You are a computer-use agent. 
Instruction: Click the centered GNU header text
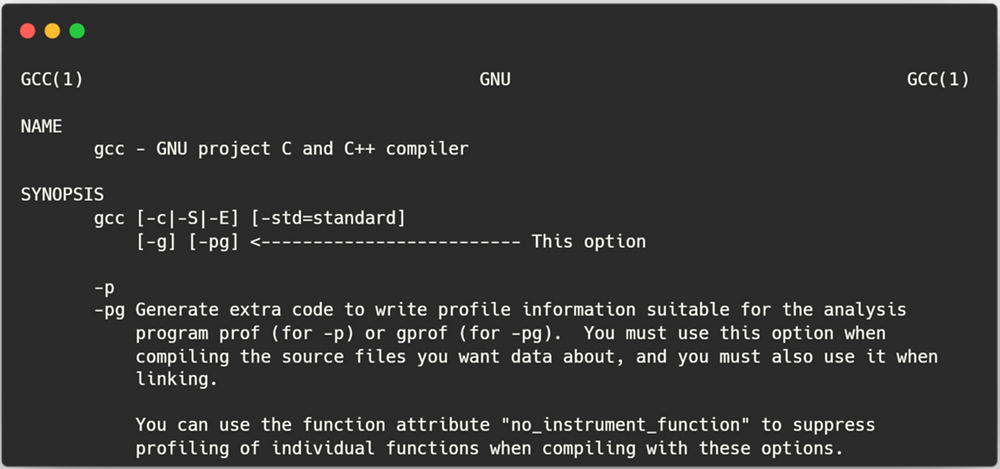coord(495,80)
